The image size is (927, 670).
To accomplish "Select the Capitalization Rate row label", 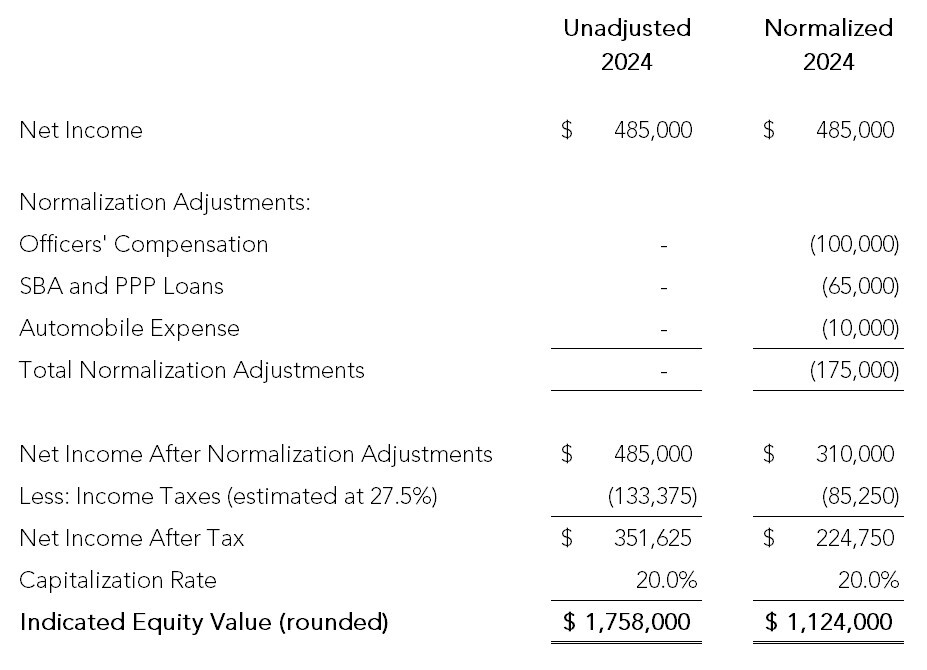I will tap(117, 580).
